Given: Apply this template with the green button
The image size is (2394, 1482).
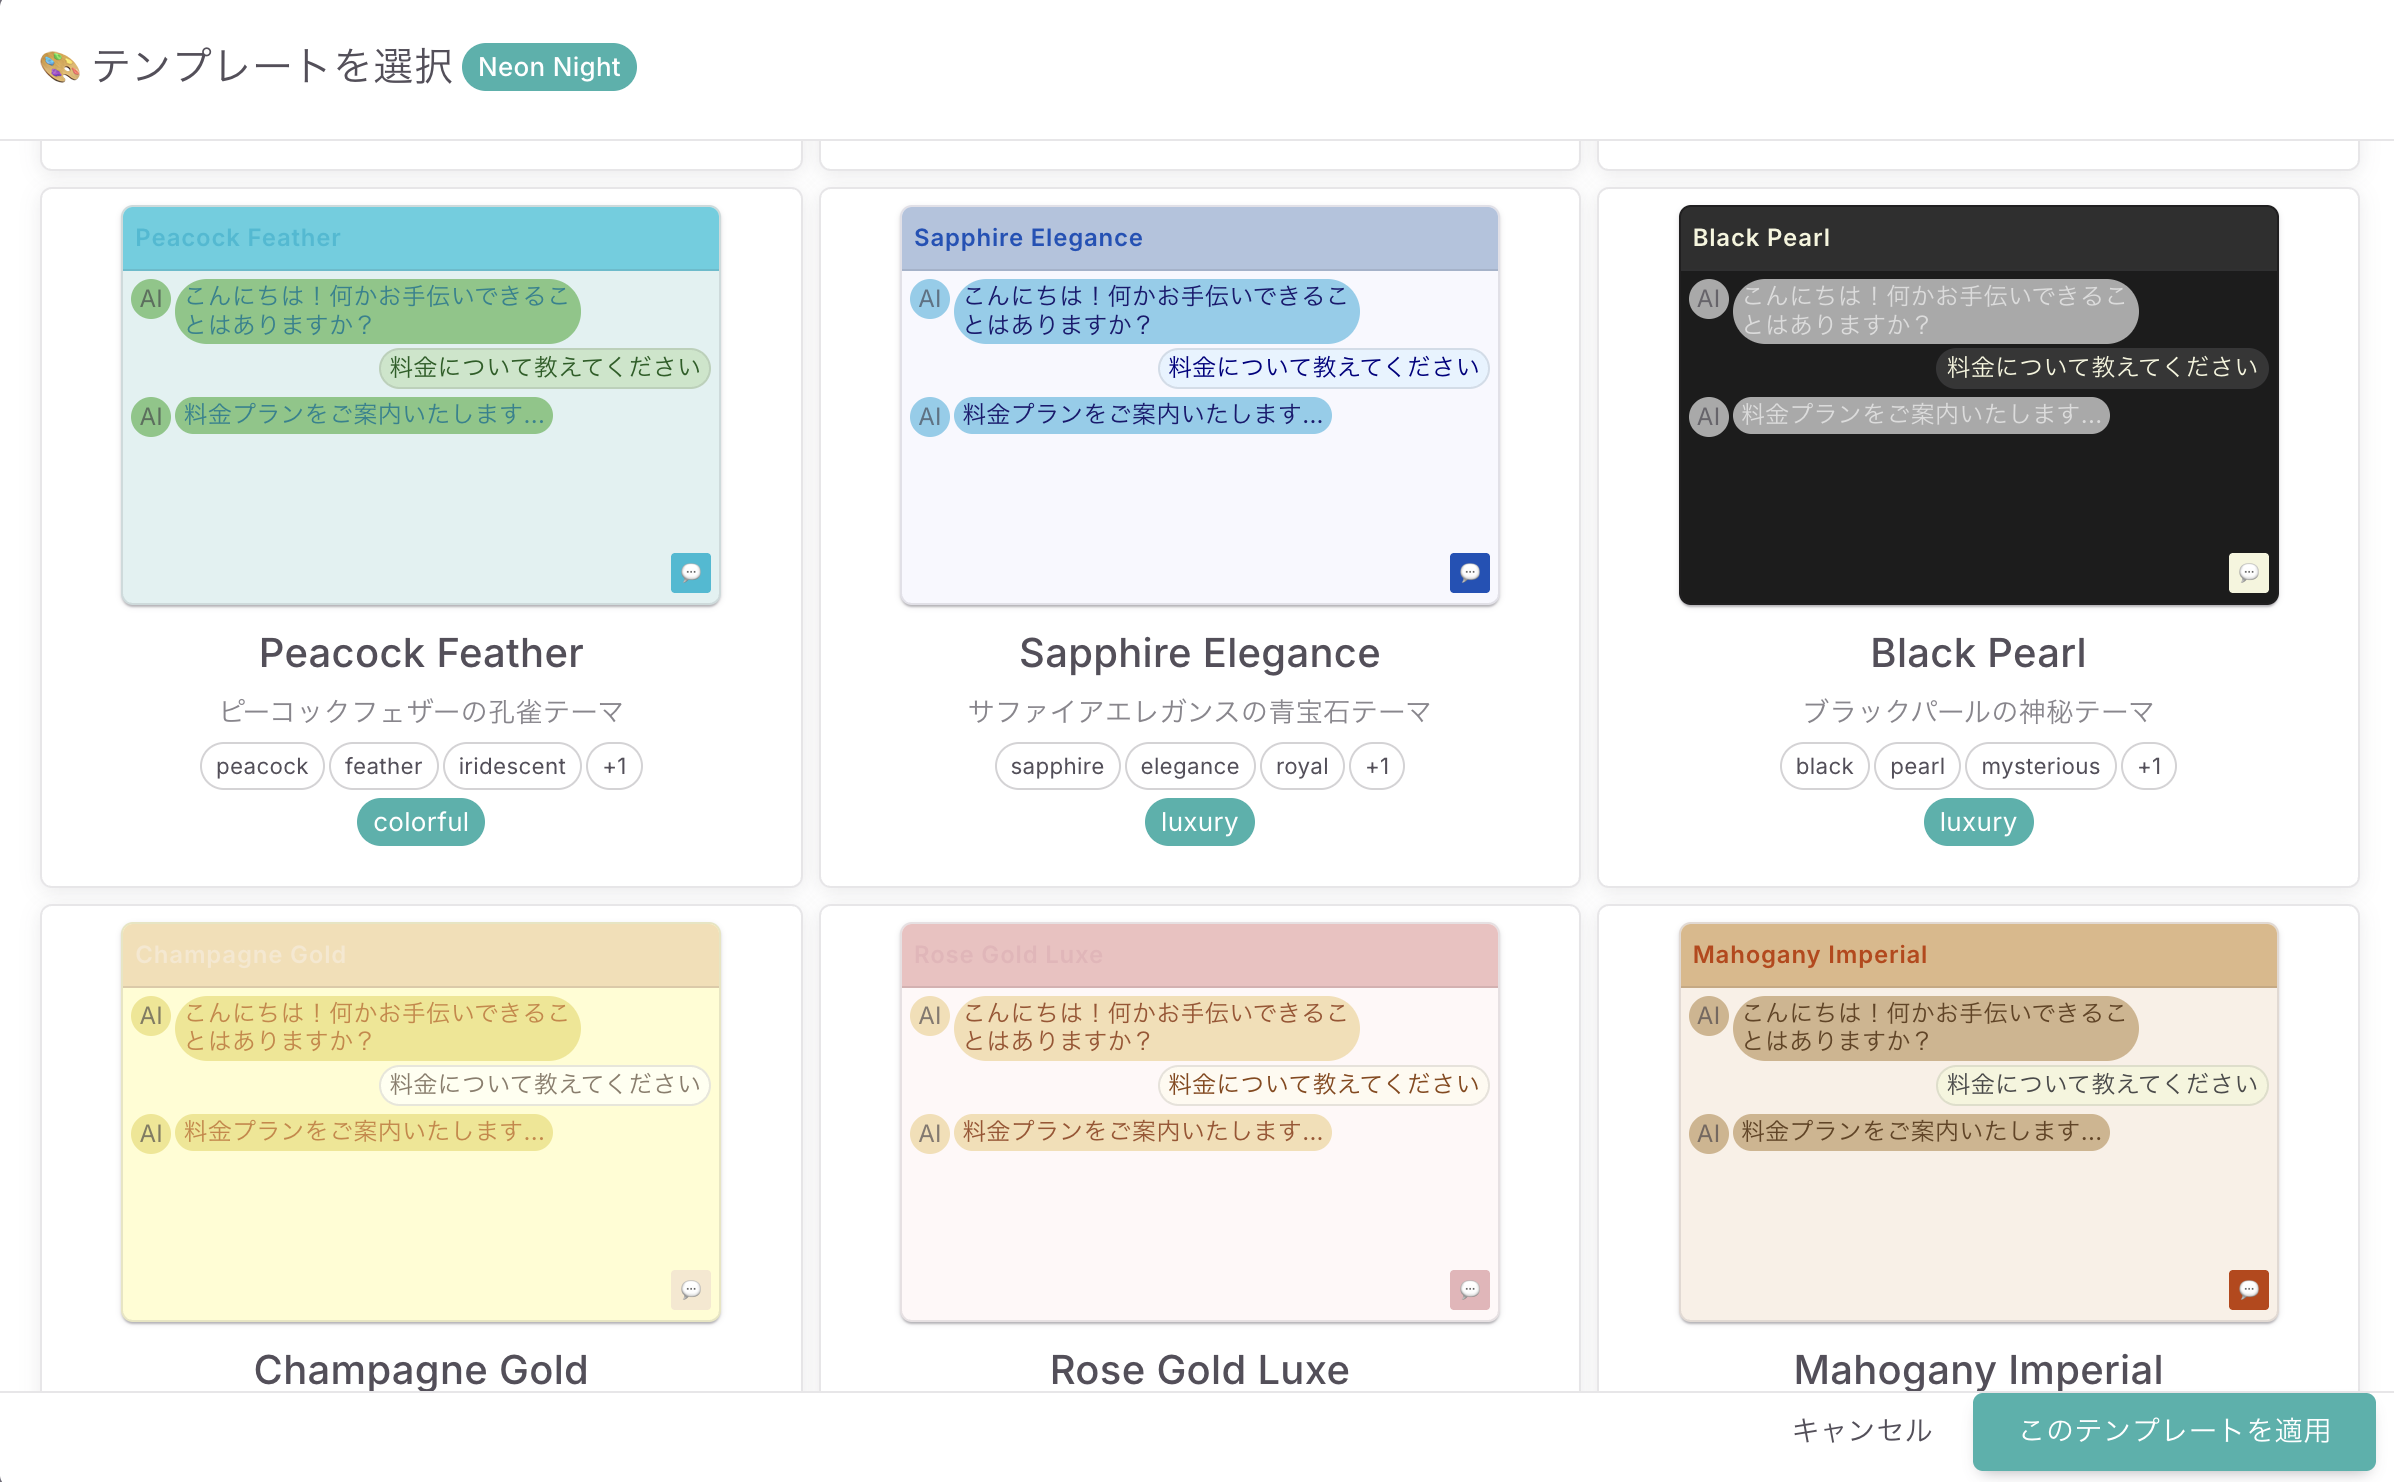Looking at the screenshot, I should coord(2174,1431).
